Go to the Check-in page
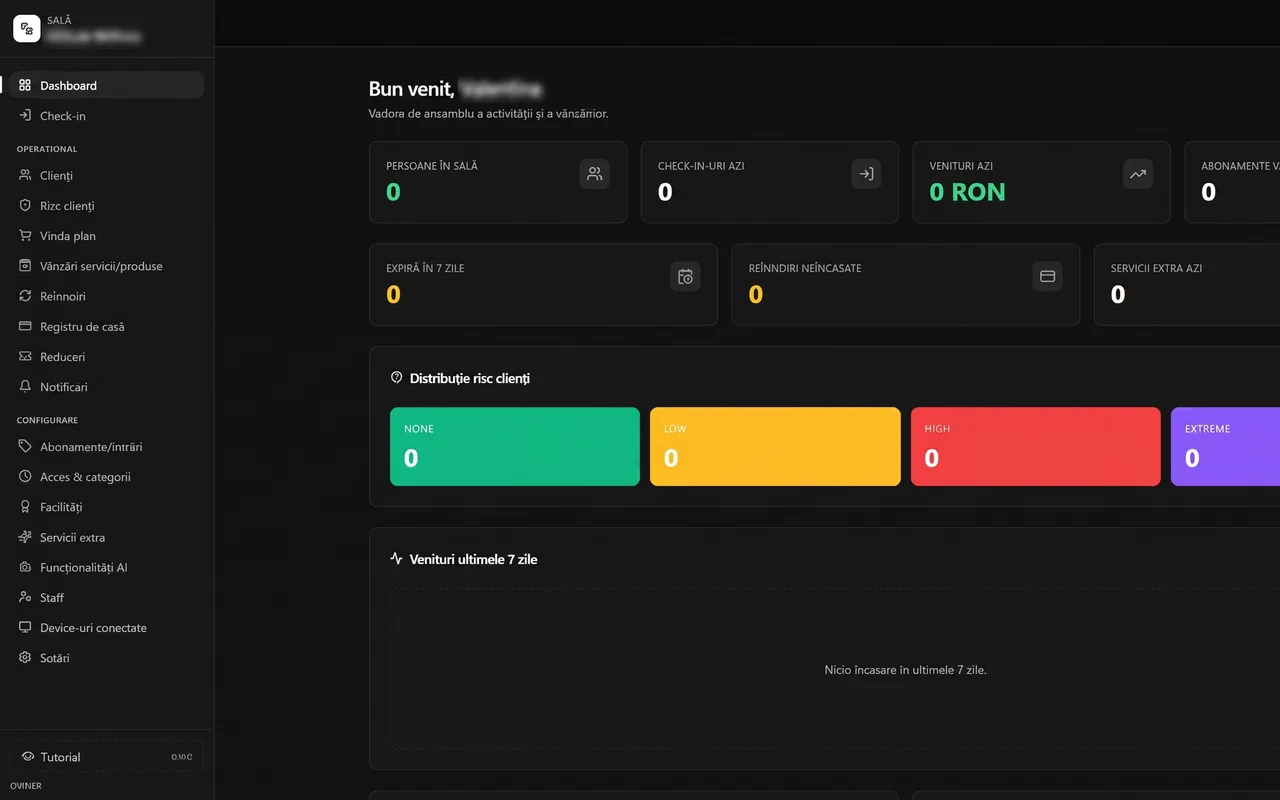Viewport: 1280px width, 800px height. tap(106, 116)
